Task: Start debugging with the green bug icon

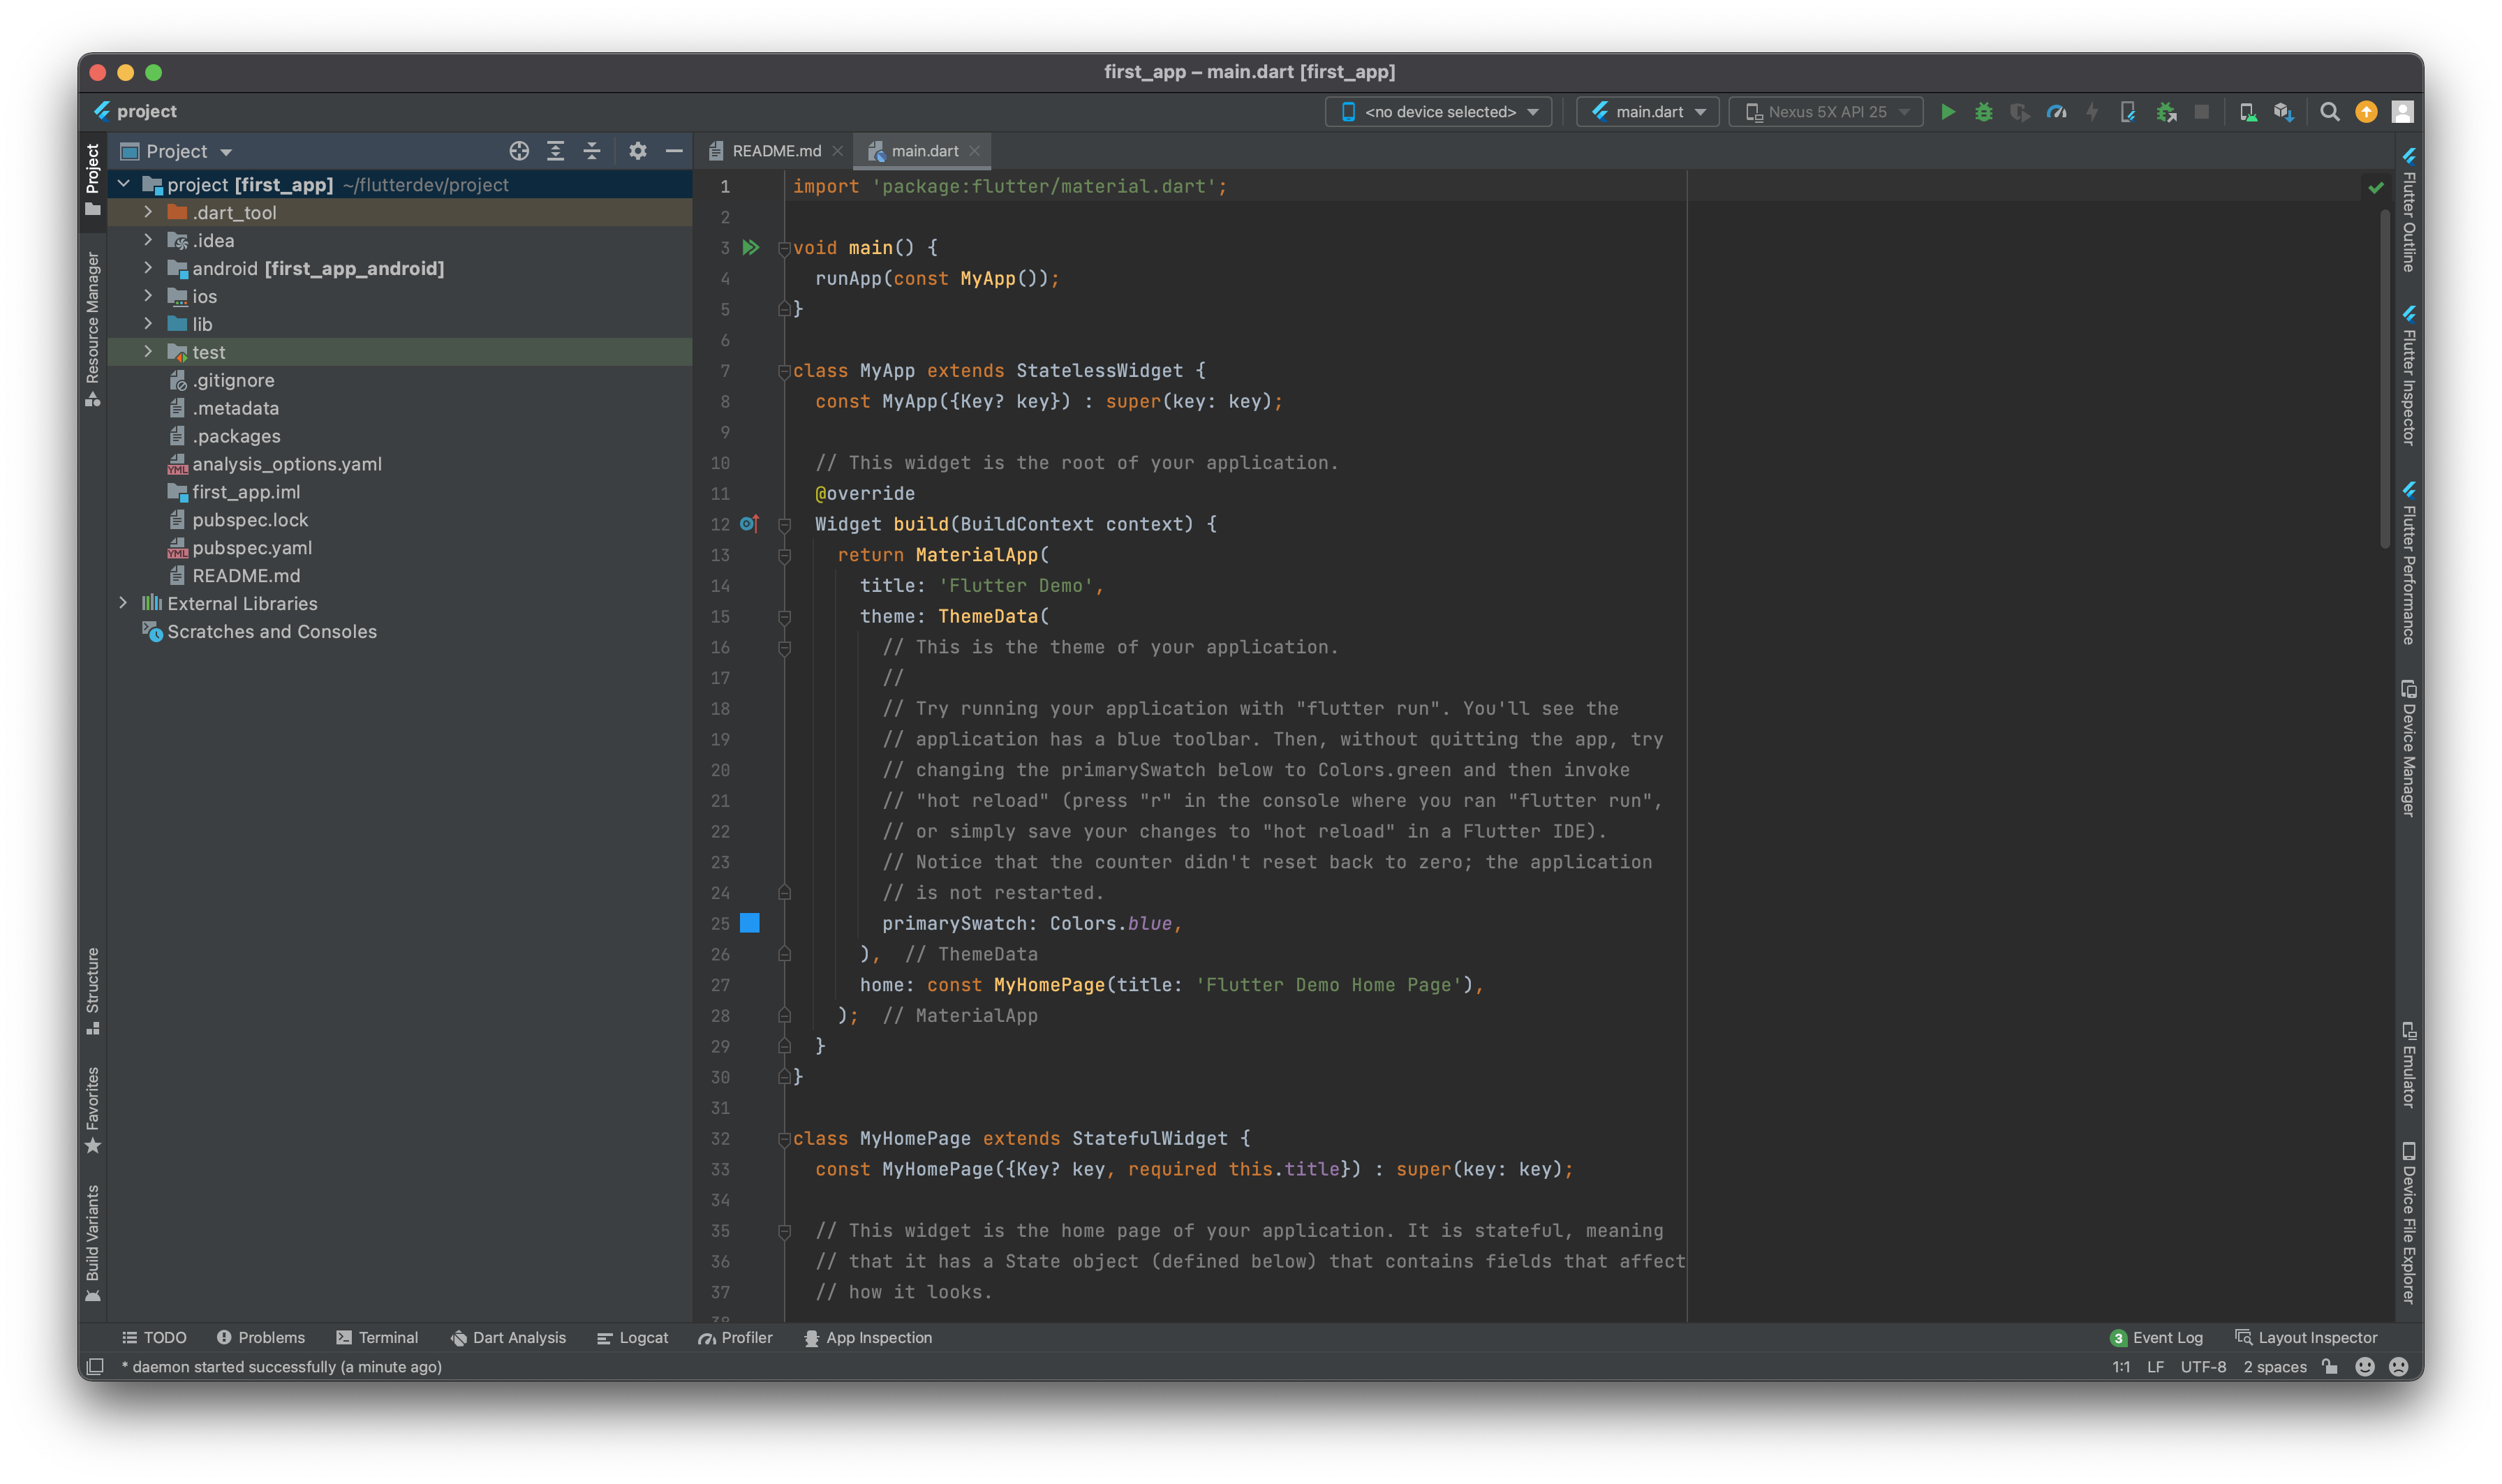Action: tap(1983, 112)
